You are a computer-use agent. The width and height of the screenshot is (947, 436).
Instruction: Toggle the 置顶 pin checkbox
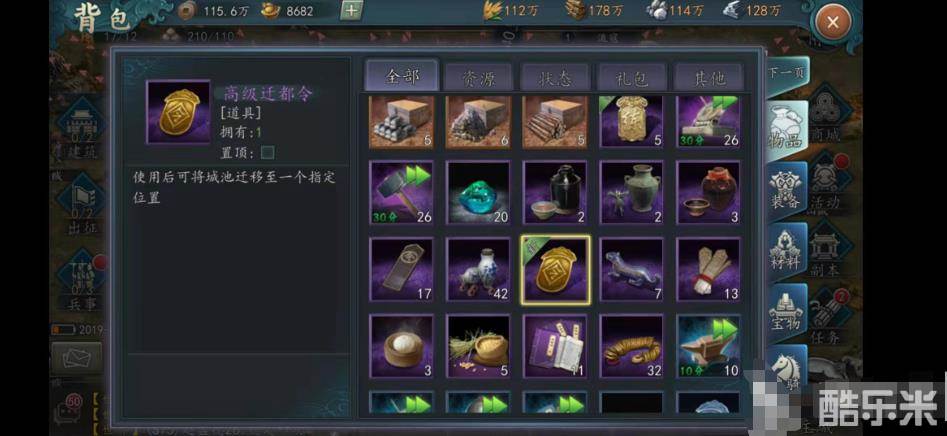[x=267, y=152]
